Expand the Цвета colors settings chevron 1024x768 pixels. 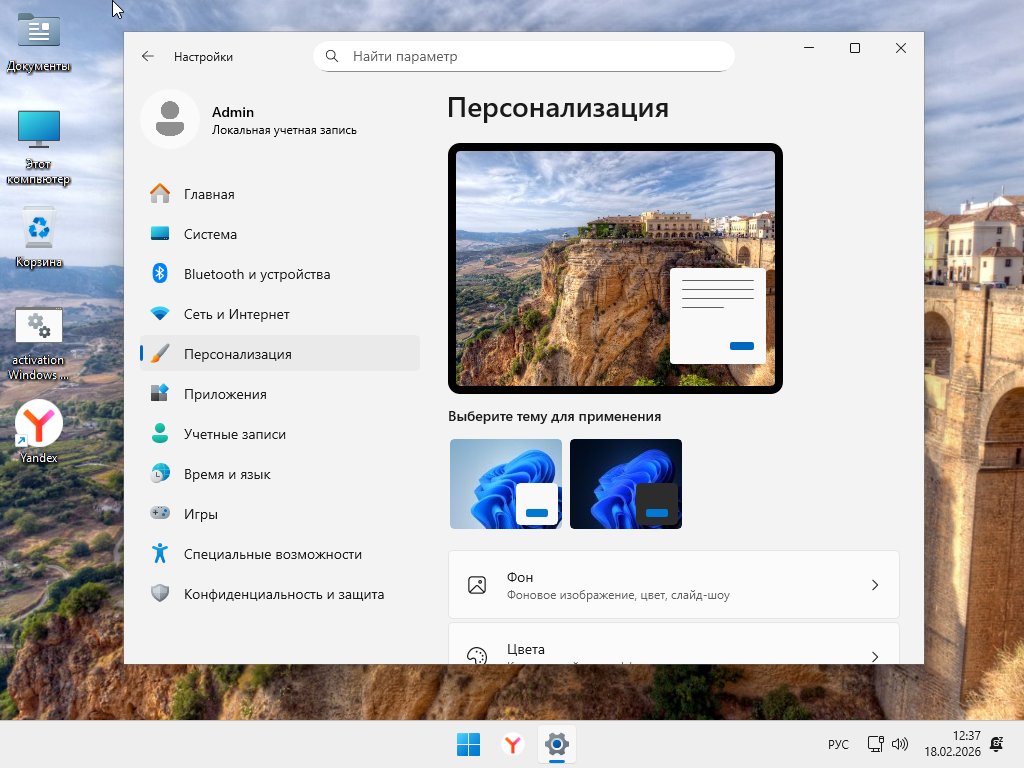(874, 656)
